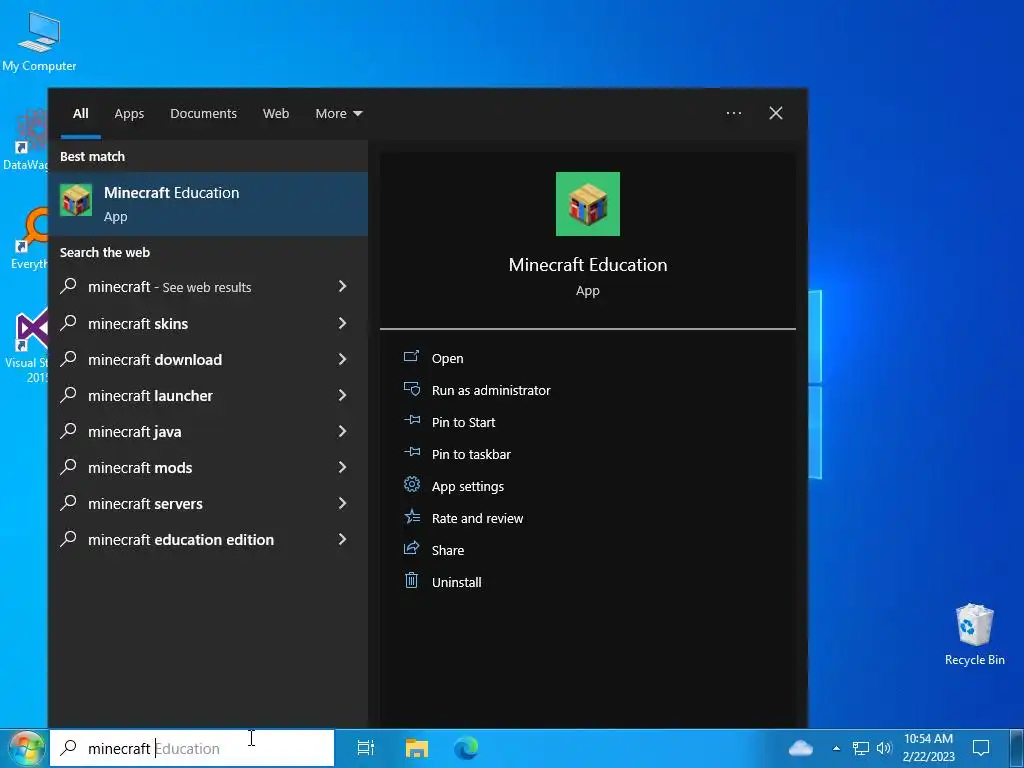This screenshot has height=768, width=1024.
Task: Click the Run as administrator shield icon
Action: click(411, 389)
